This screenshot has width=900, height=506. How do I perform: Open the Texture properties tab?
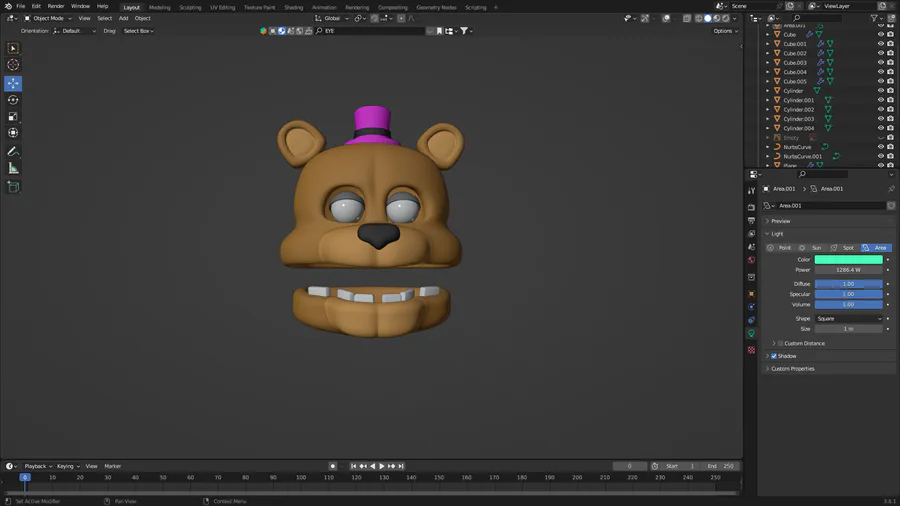(x=751, y=350)
